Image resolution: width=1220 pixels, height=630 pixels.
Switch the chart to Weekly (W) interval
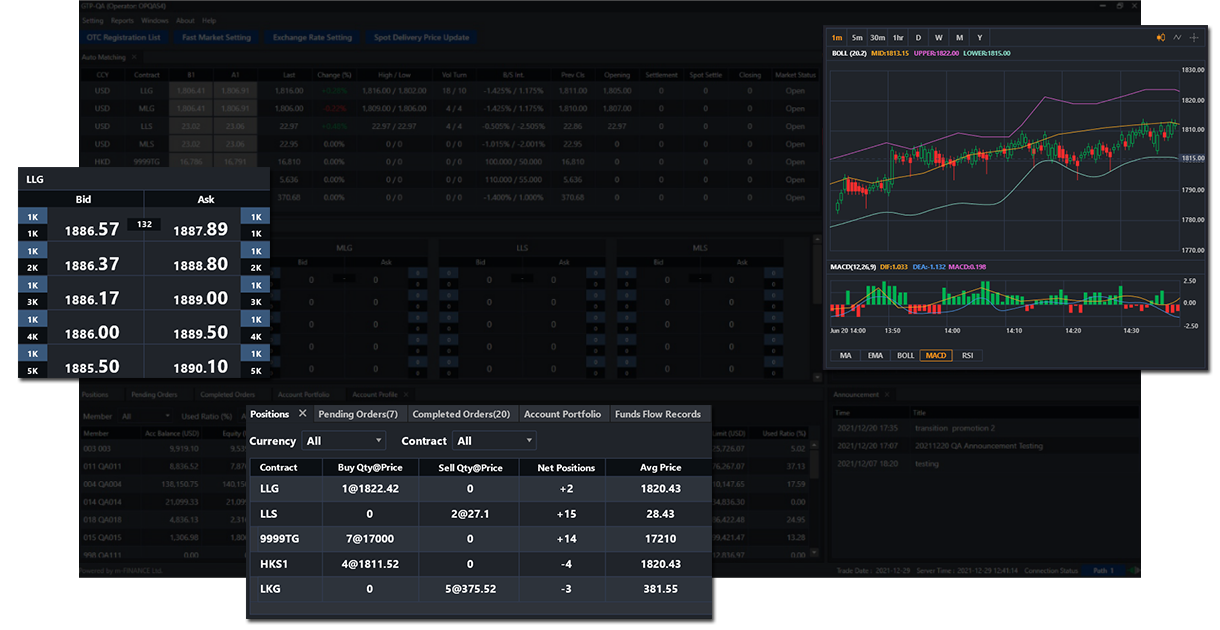[x=939, y=37]
